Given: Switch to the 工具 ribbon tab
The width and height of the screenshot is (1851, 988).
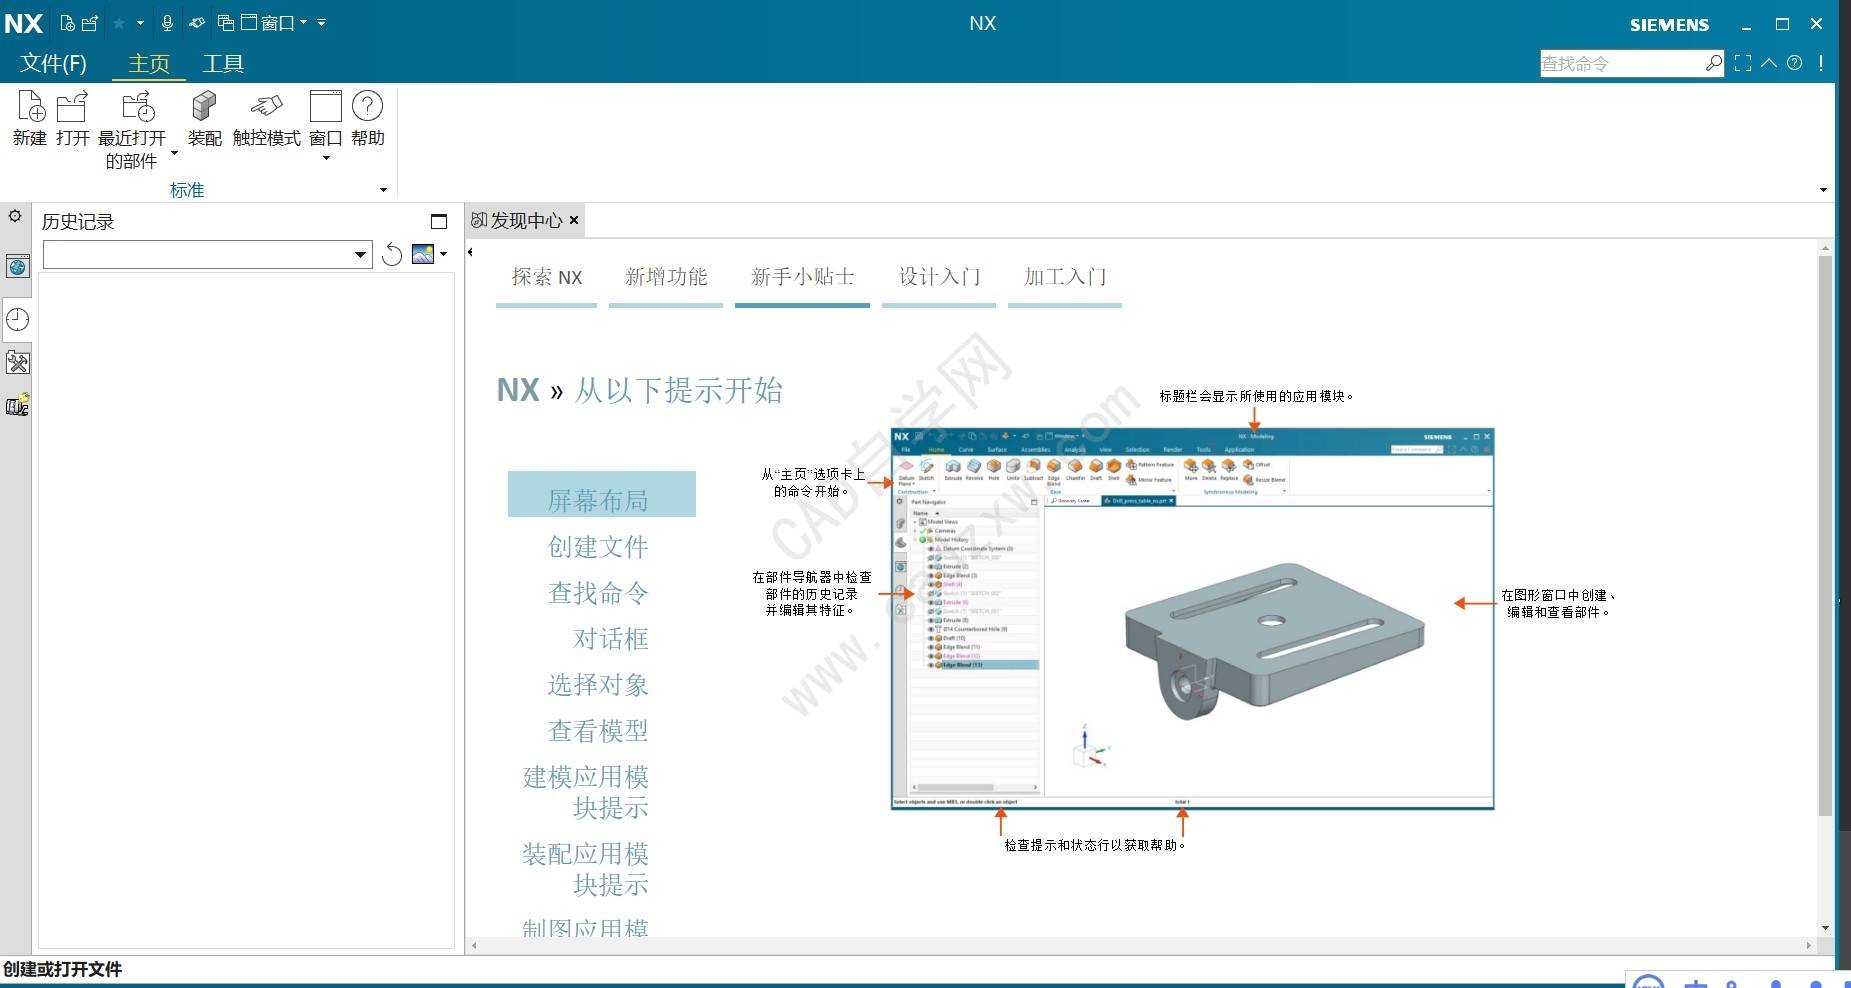Looking at the screenshot, I should pyautogui.click(x=224, y=63).
